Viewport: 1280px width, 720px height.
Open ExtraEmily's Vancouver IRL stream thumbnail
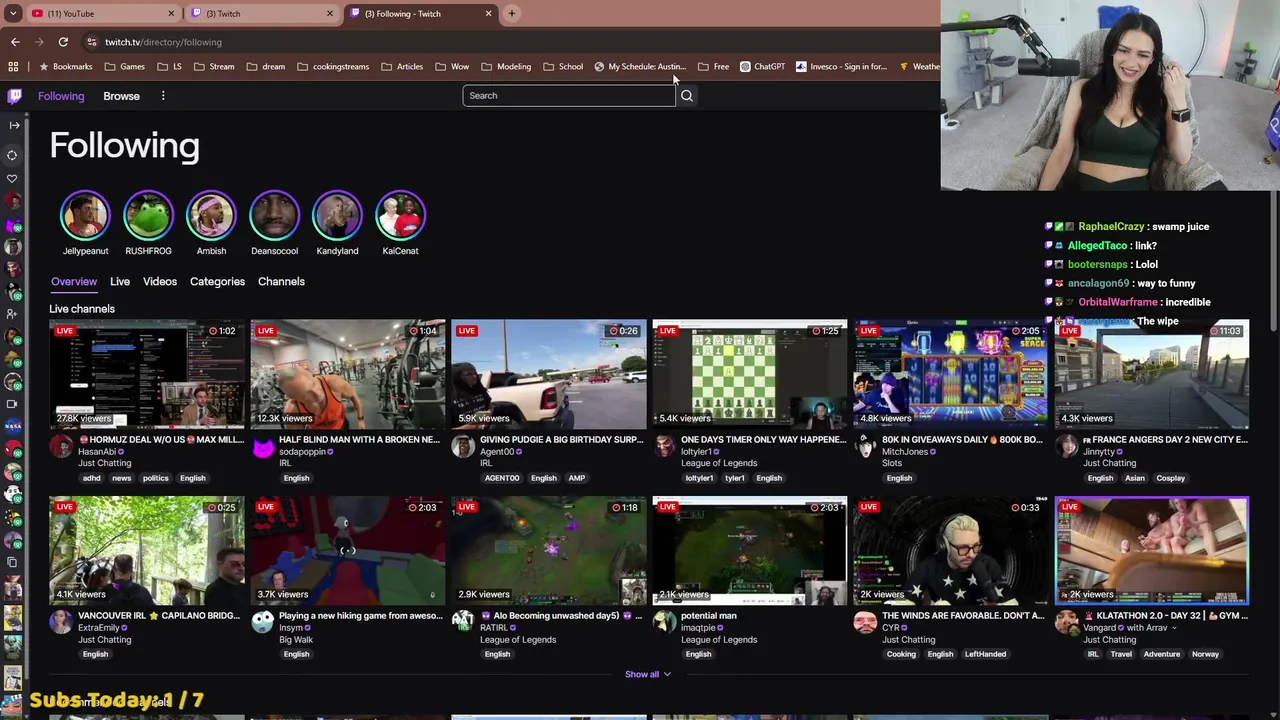click(147, 551)
